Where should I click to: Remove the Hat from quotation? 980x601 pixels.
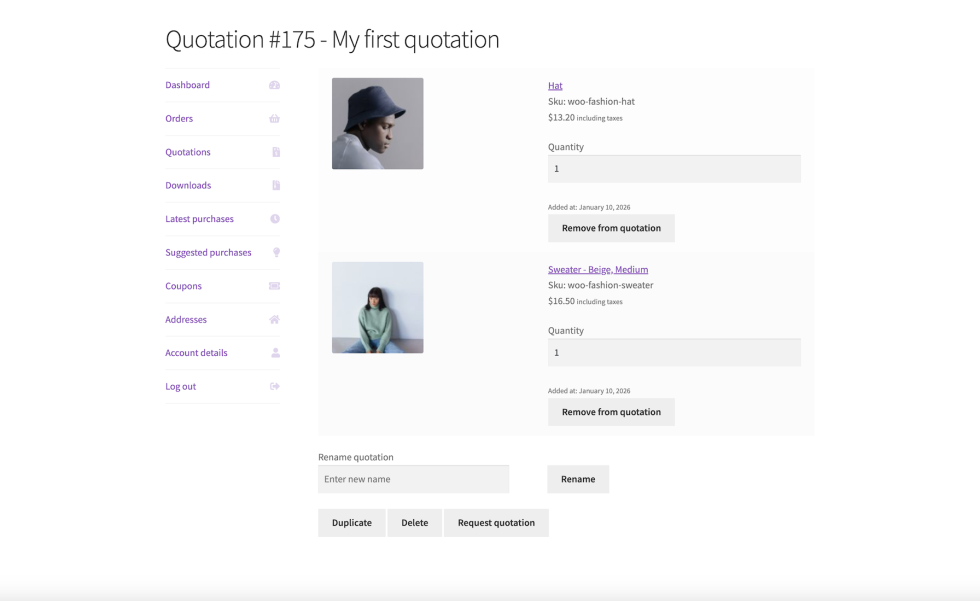611,228
